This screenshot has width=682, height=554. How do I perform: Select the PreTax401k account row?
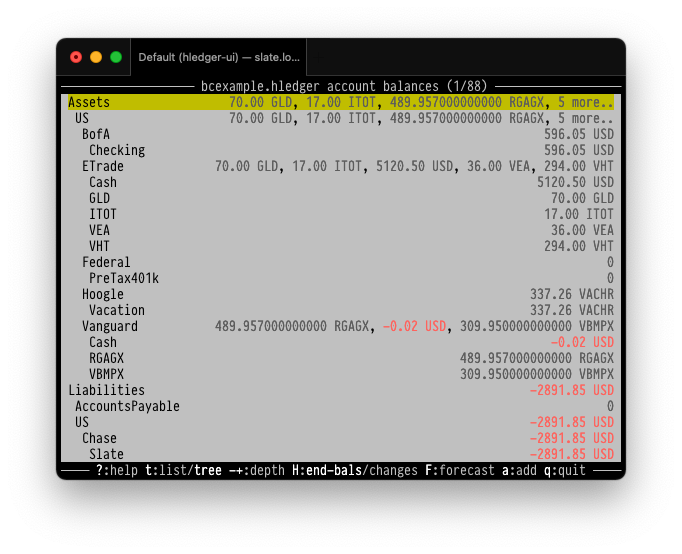[123, 278]
